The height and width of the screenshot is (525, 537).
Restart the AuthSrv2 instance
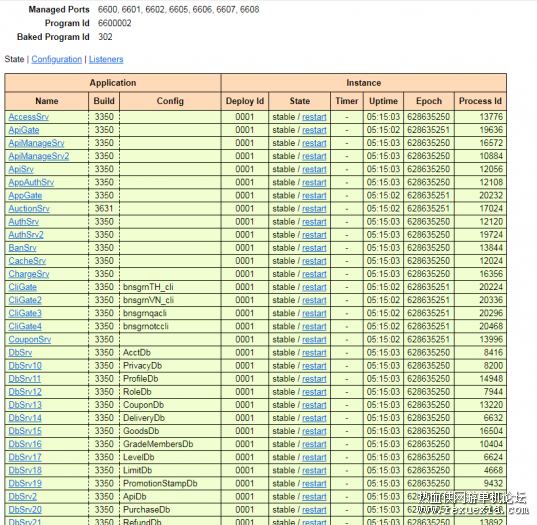coord(314,235)
